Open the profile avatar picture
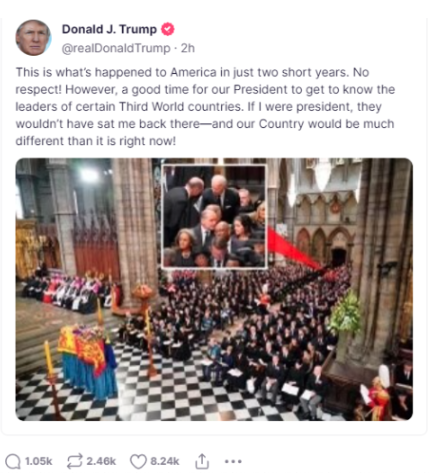This screenshot has height=473, width=429. pyautogui.click(x=33, y=37)
